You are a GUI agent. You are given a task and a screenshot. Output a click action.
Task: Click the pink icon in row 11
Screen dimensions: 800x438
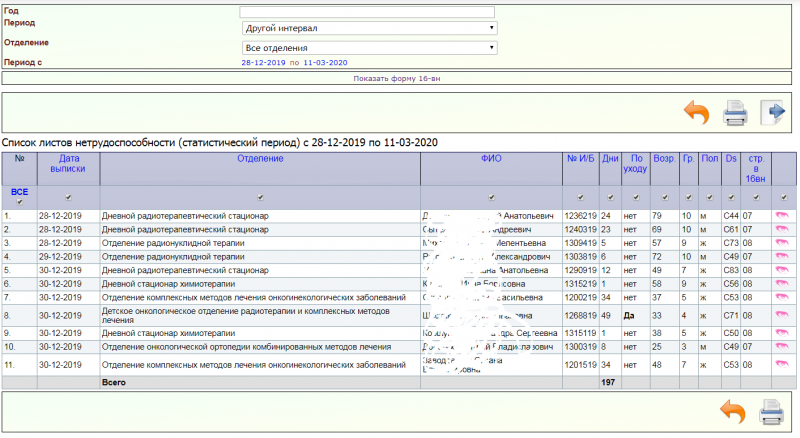click(x=781, y=365)
